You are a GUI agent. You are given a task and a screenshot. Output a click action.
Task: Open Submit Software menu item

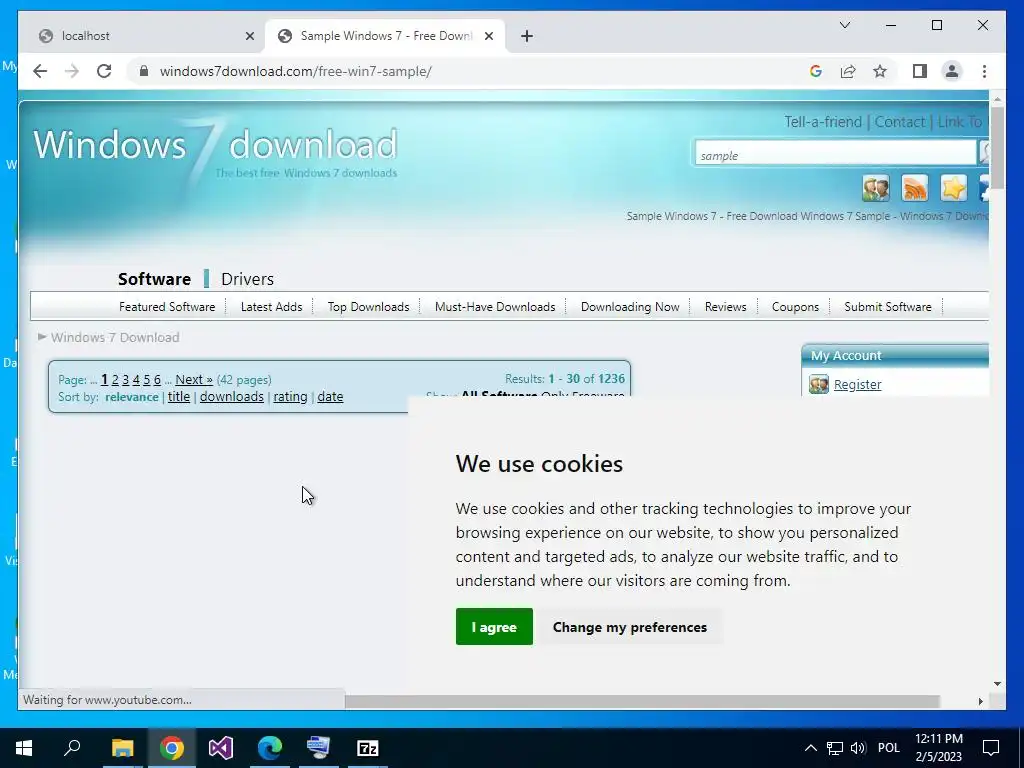pyautogui.click(x=888, y=306)
